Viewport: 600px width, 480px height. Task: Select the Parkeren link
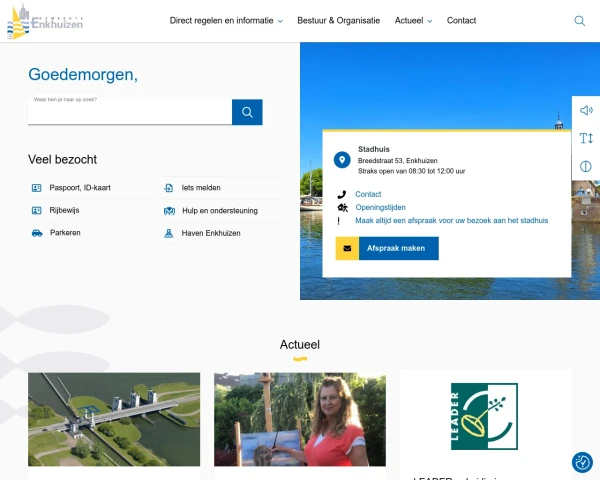(65, 233)
